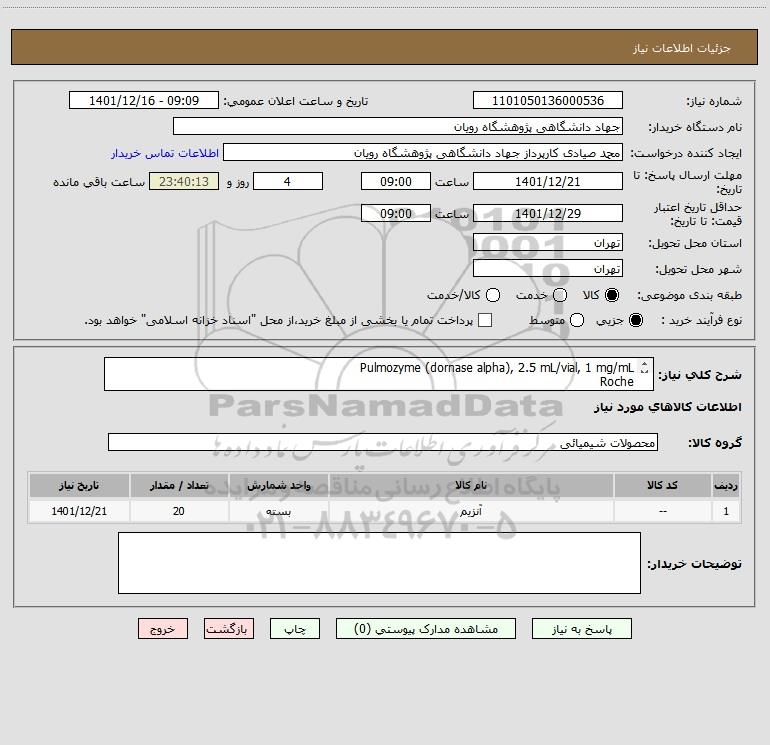Image resolution: width=770 pixels, height=745 pixels.
Task: Click the واحد شمارش column header
Action: point(278,485)
